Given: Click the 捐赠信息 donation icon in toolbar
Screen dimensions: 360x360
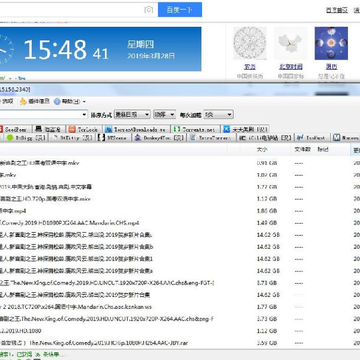Looking at the screenshot, I should coord(35,101).
